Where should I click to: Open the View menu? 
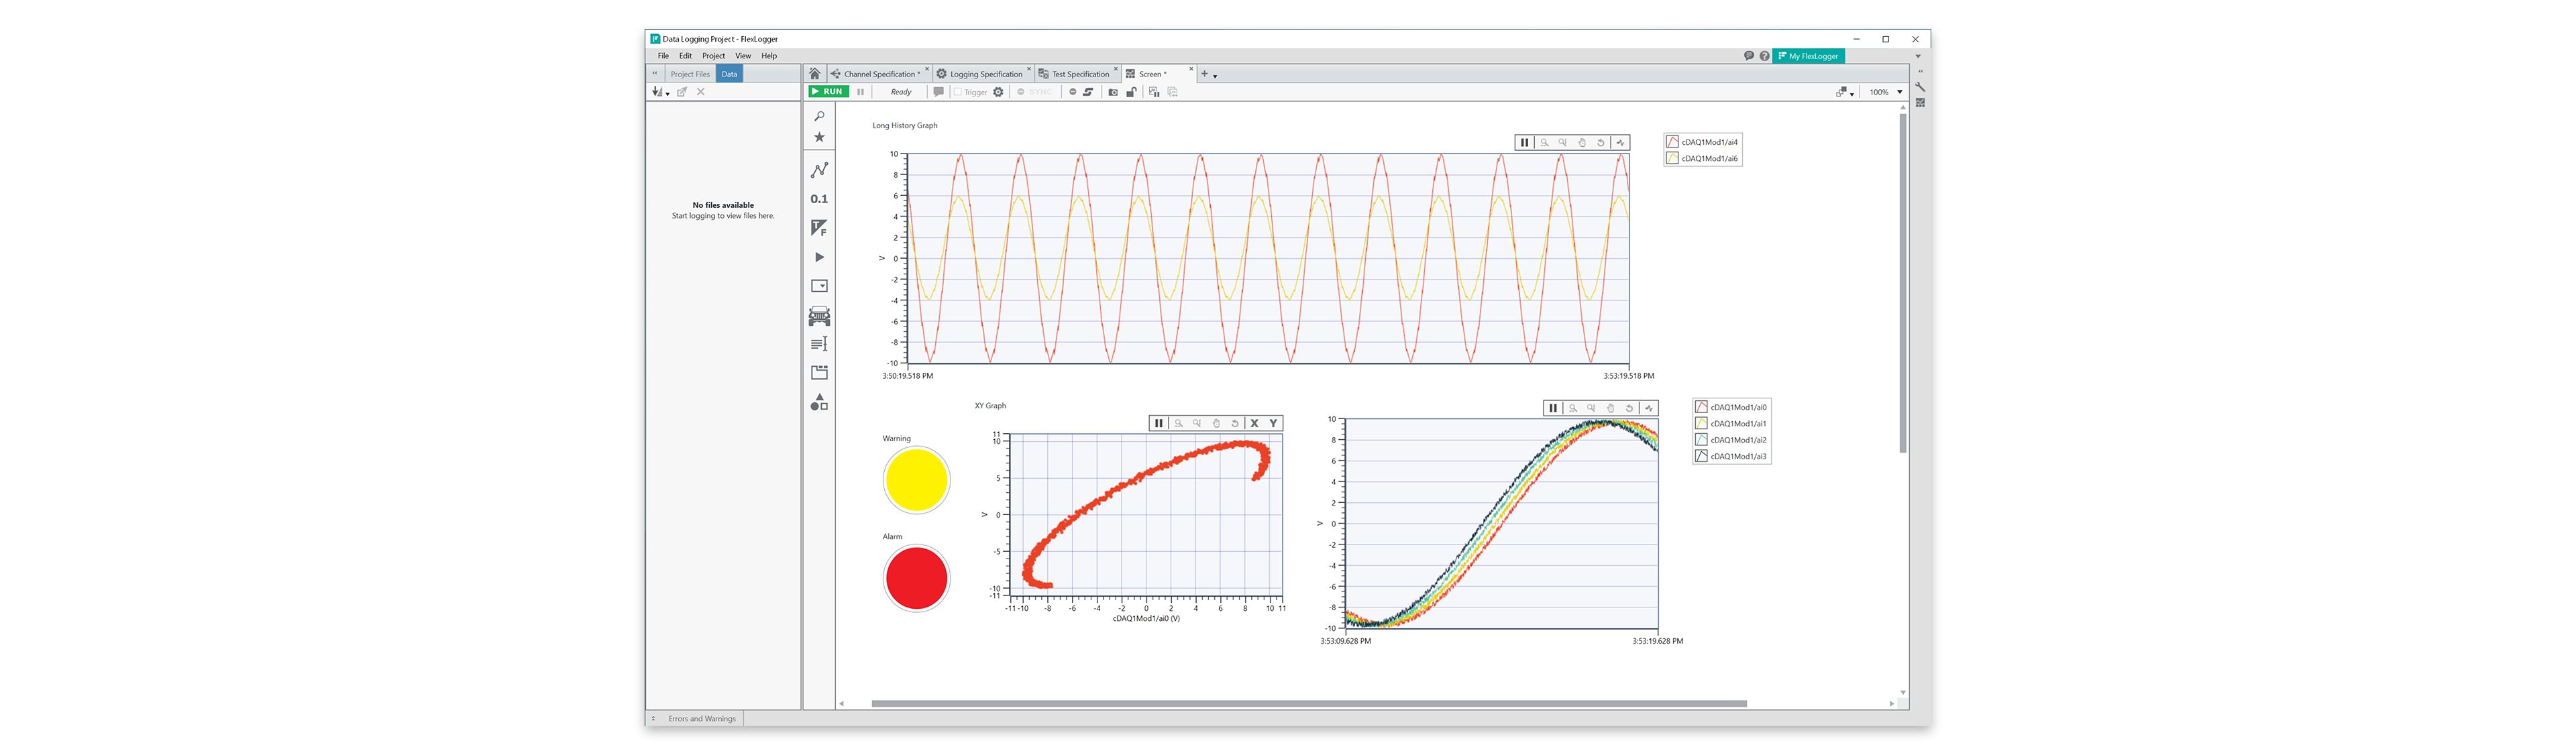click(743, 56)
